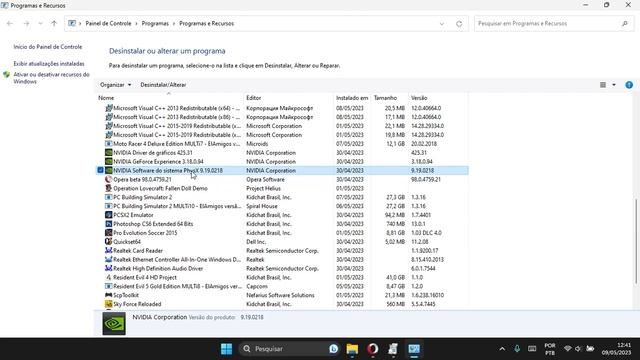Click the Moto Racer 4 program icon
The image size is (640, 360).
click(109, 144)
